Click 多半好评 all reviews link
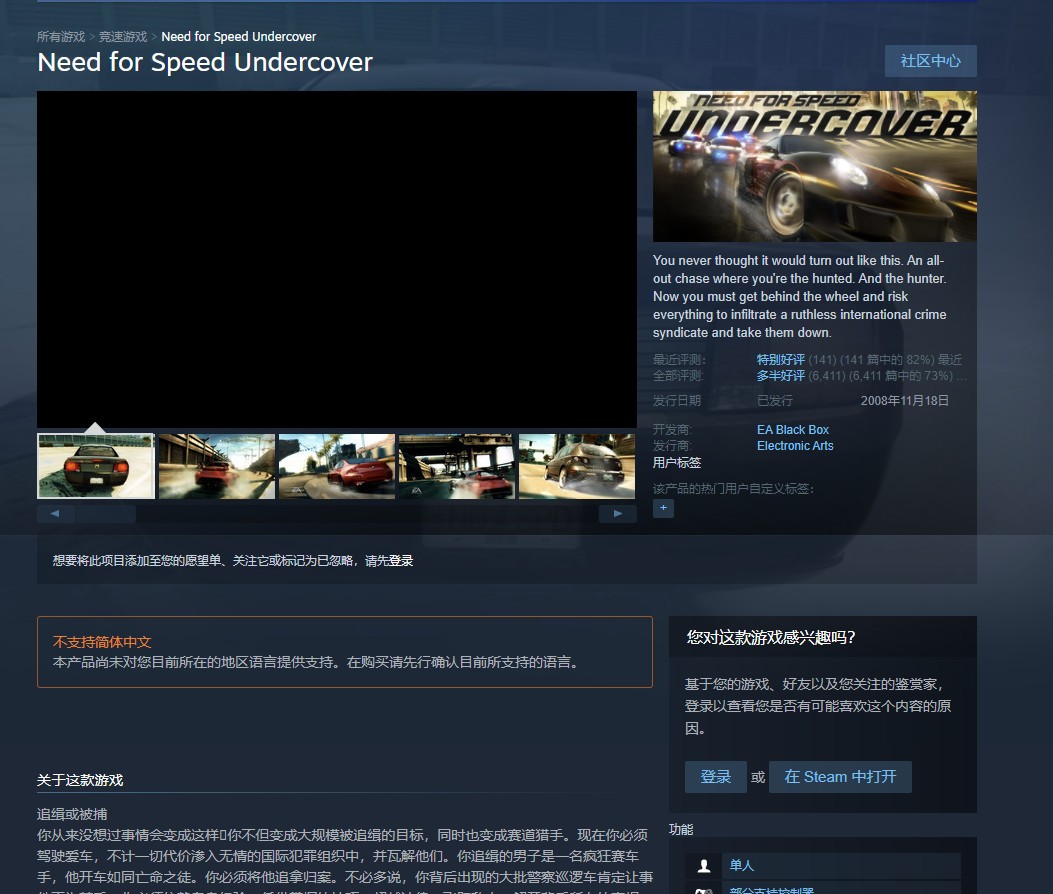 click(x=780, y=376)
